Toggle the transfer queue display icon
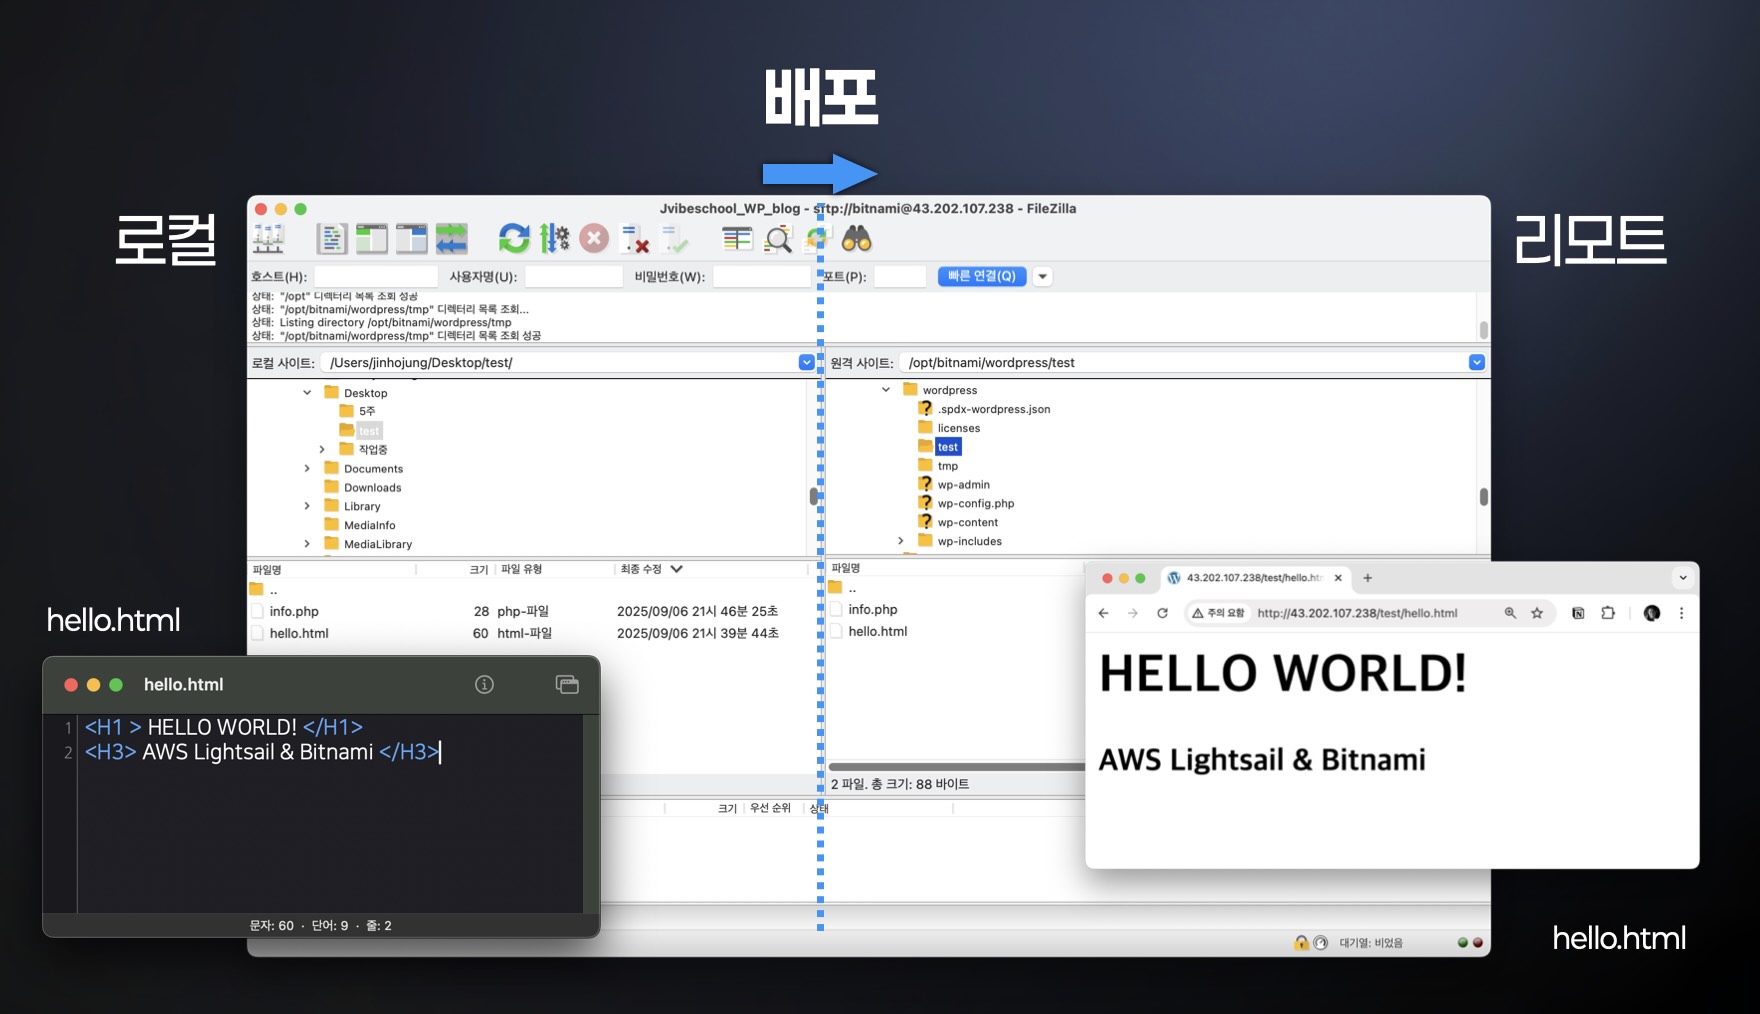 451,239
